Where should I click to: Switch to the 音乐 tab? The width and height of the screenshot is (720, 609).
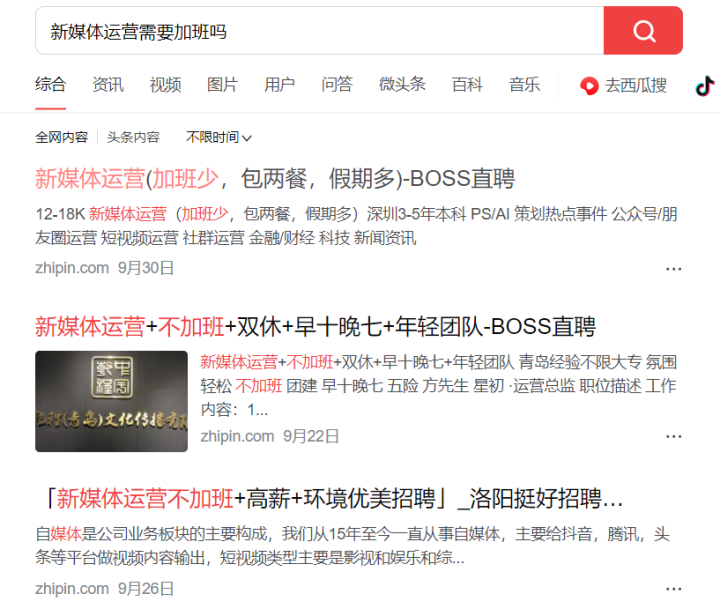tap(524, 85)
